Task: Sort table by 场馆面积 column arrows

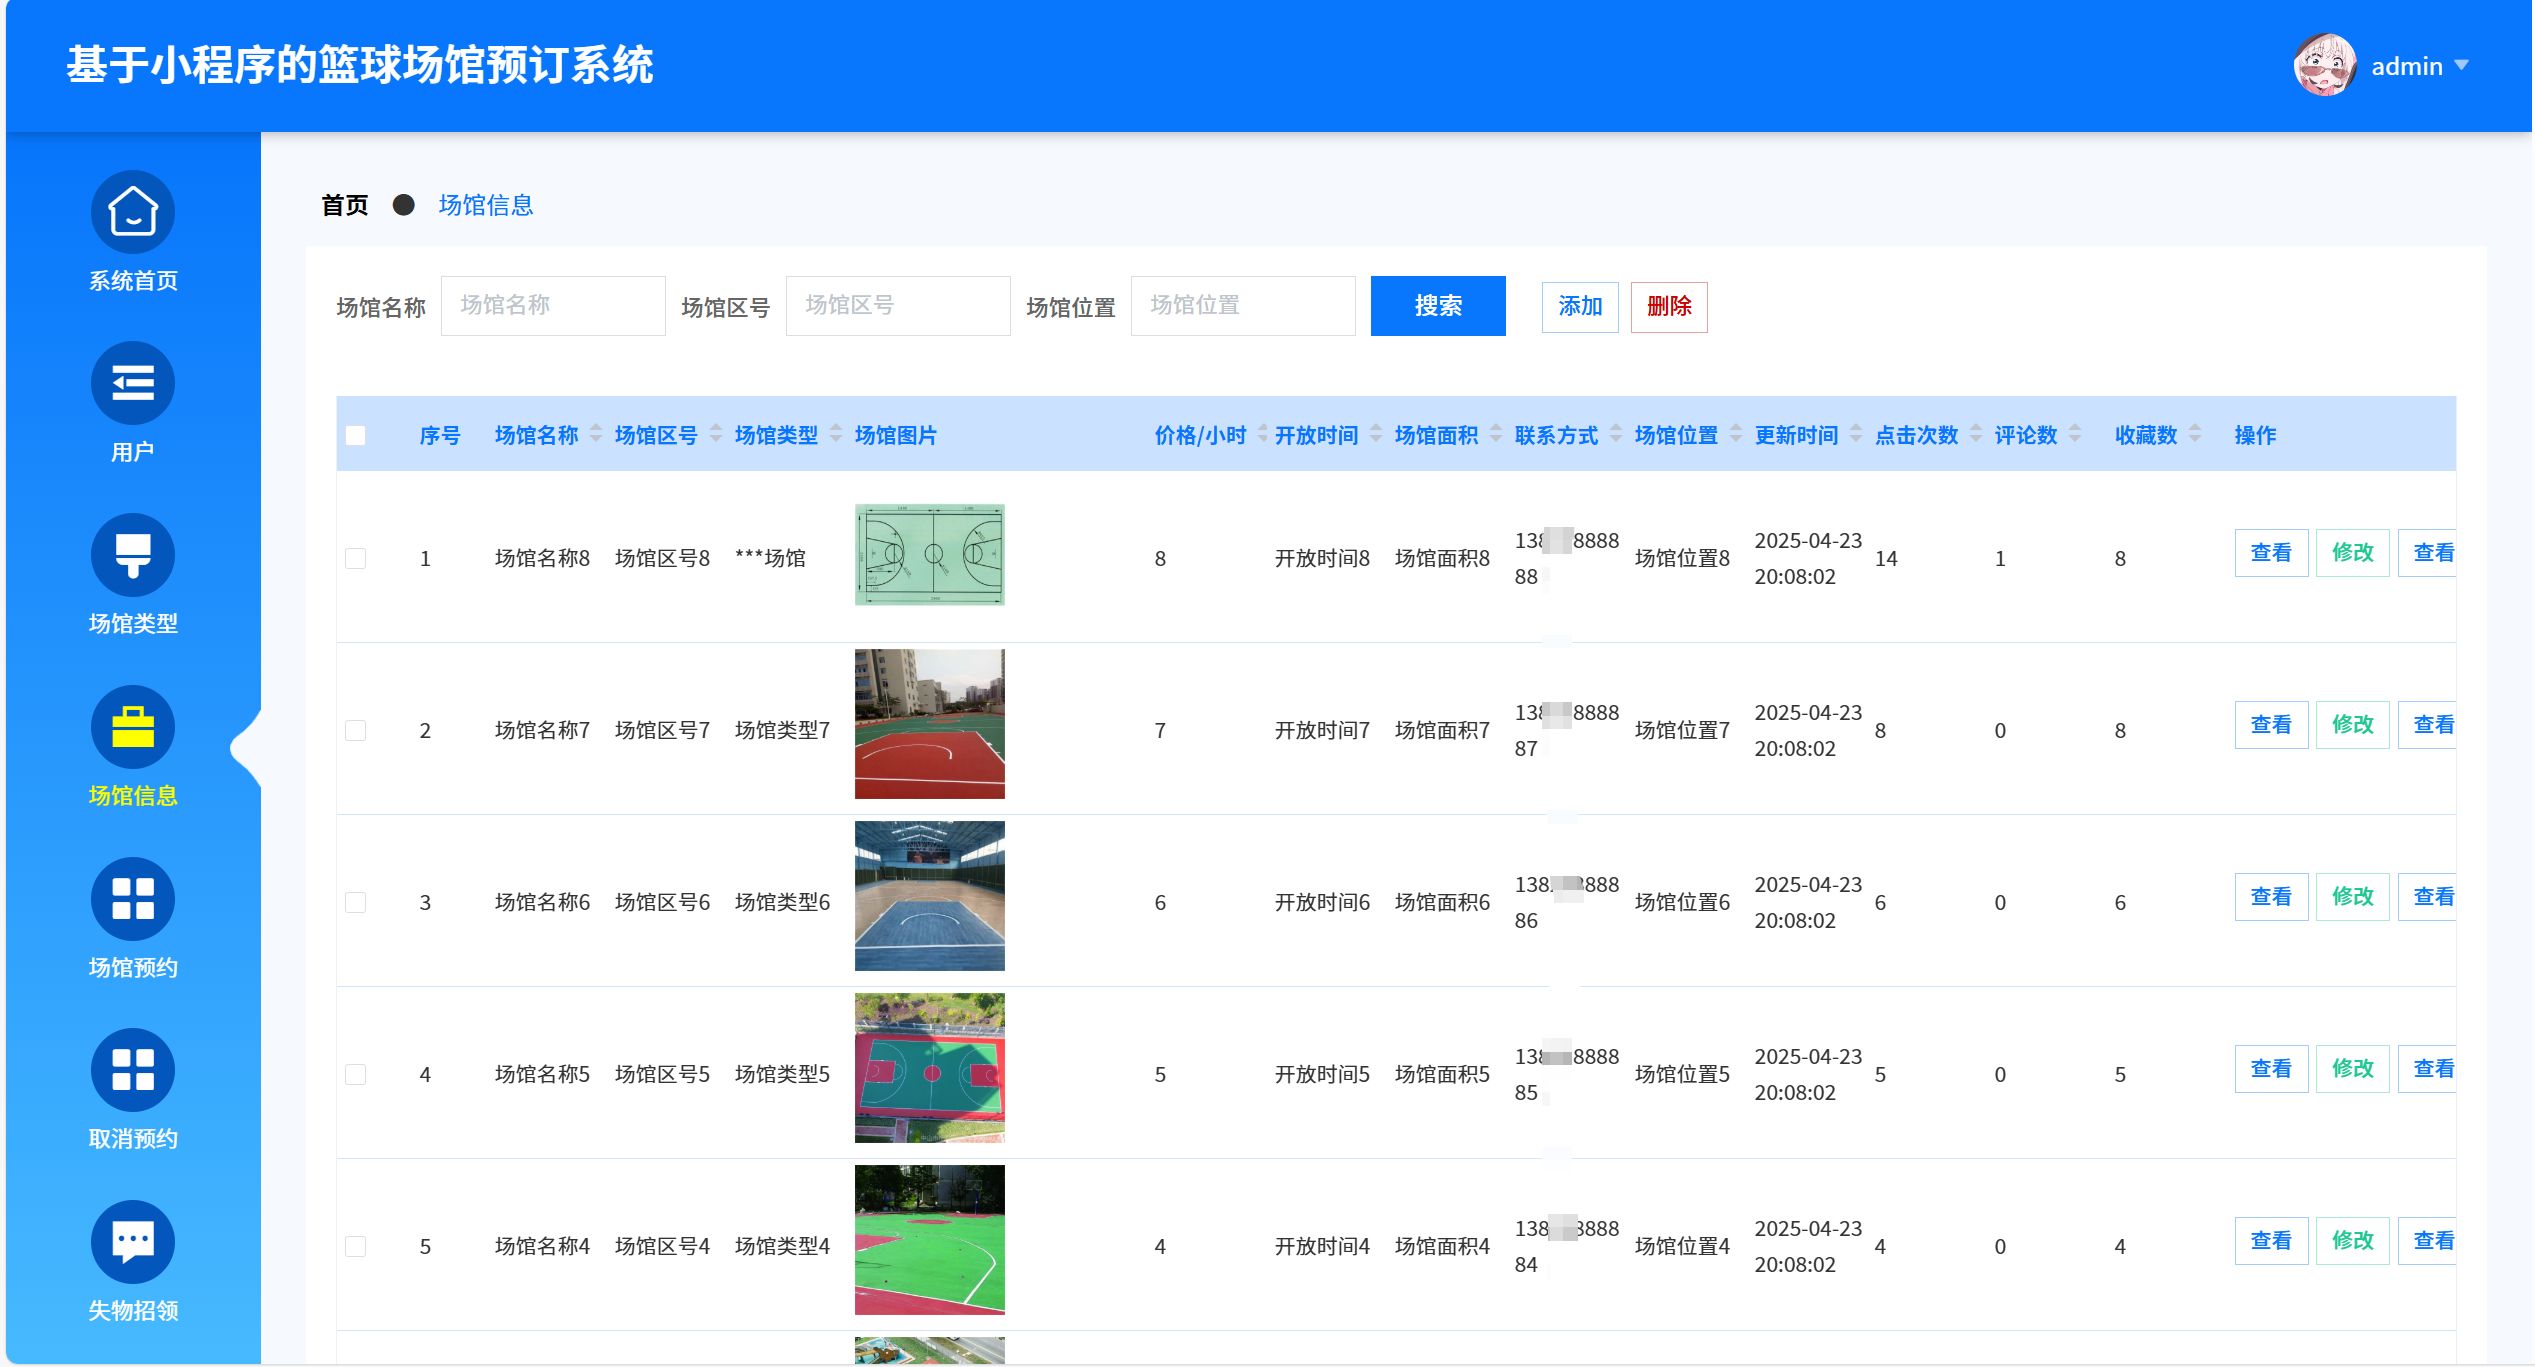Action: point(1496,433)
